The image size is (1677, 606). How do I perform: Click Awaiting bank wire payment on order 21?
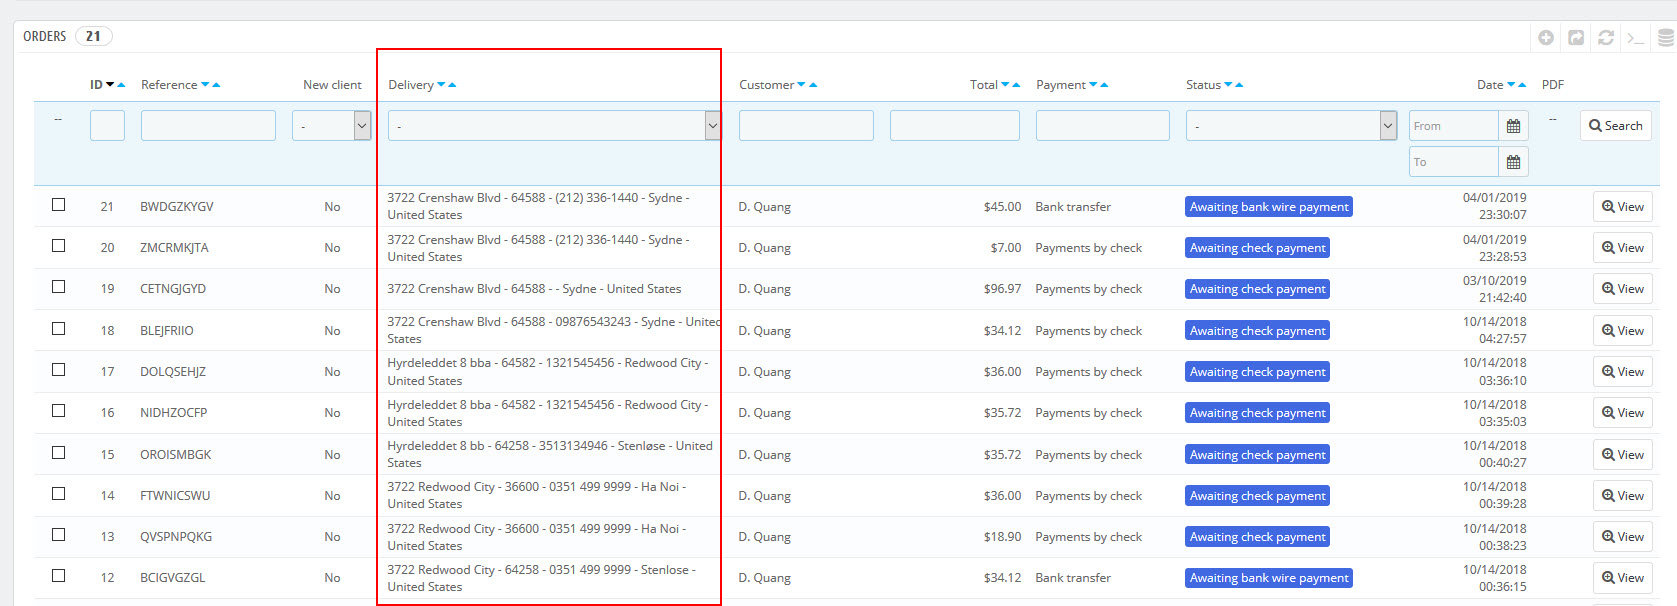coord(1269,207)
